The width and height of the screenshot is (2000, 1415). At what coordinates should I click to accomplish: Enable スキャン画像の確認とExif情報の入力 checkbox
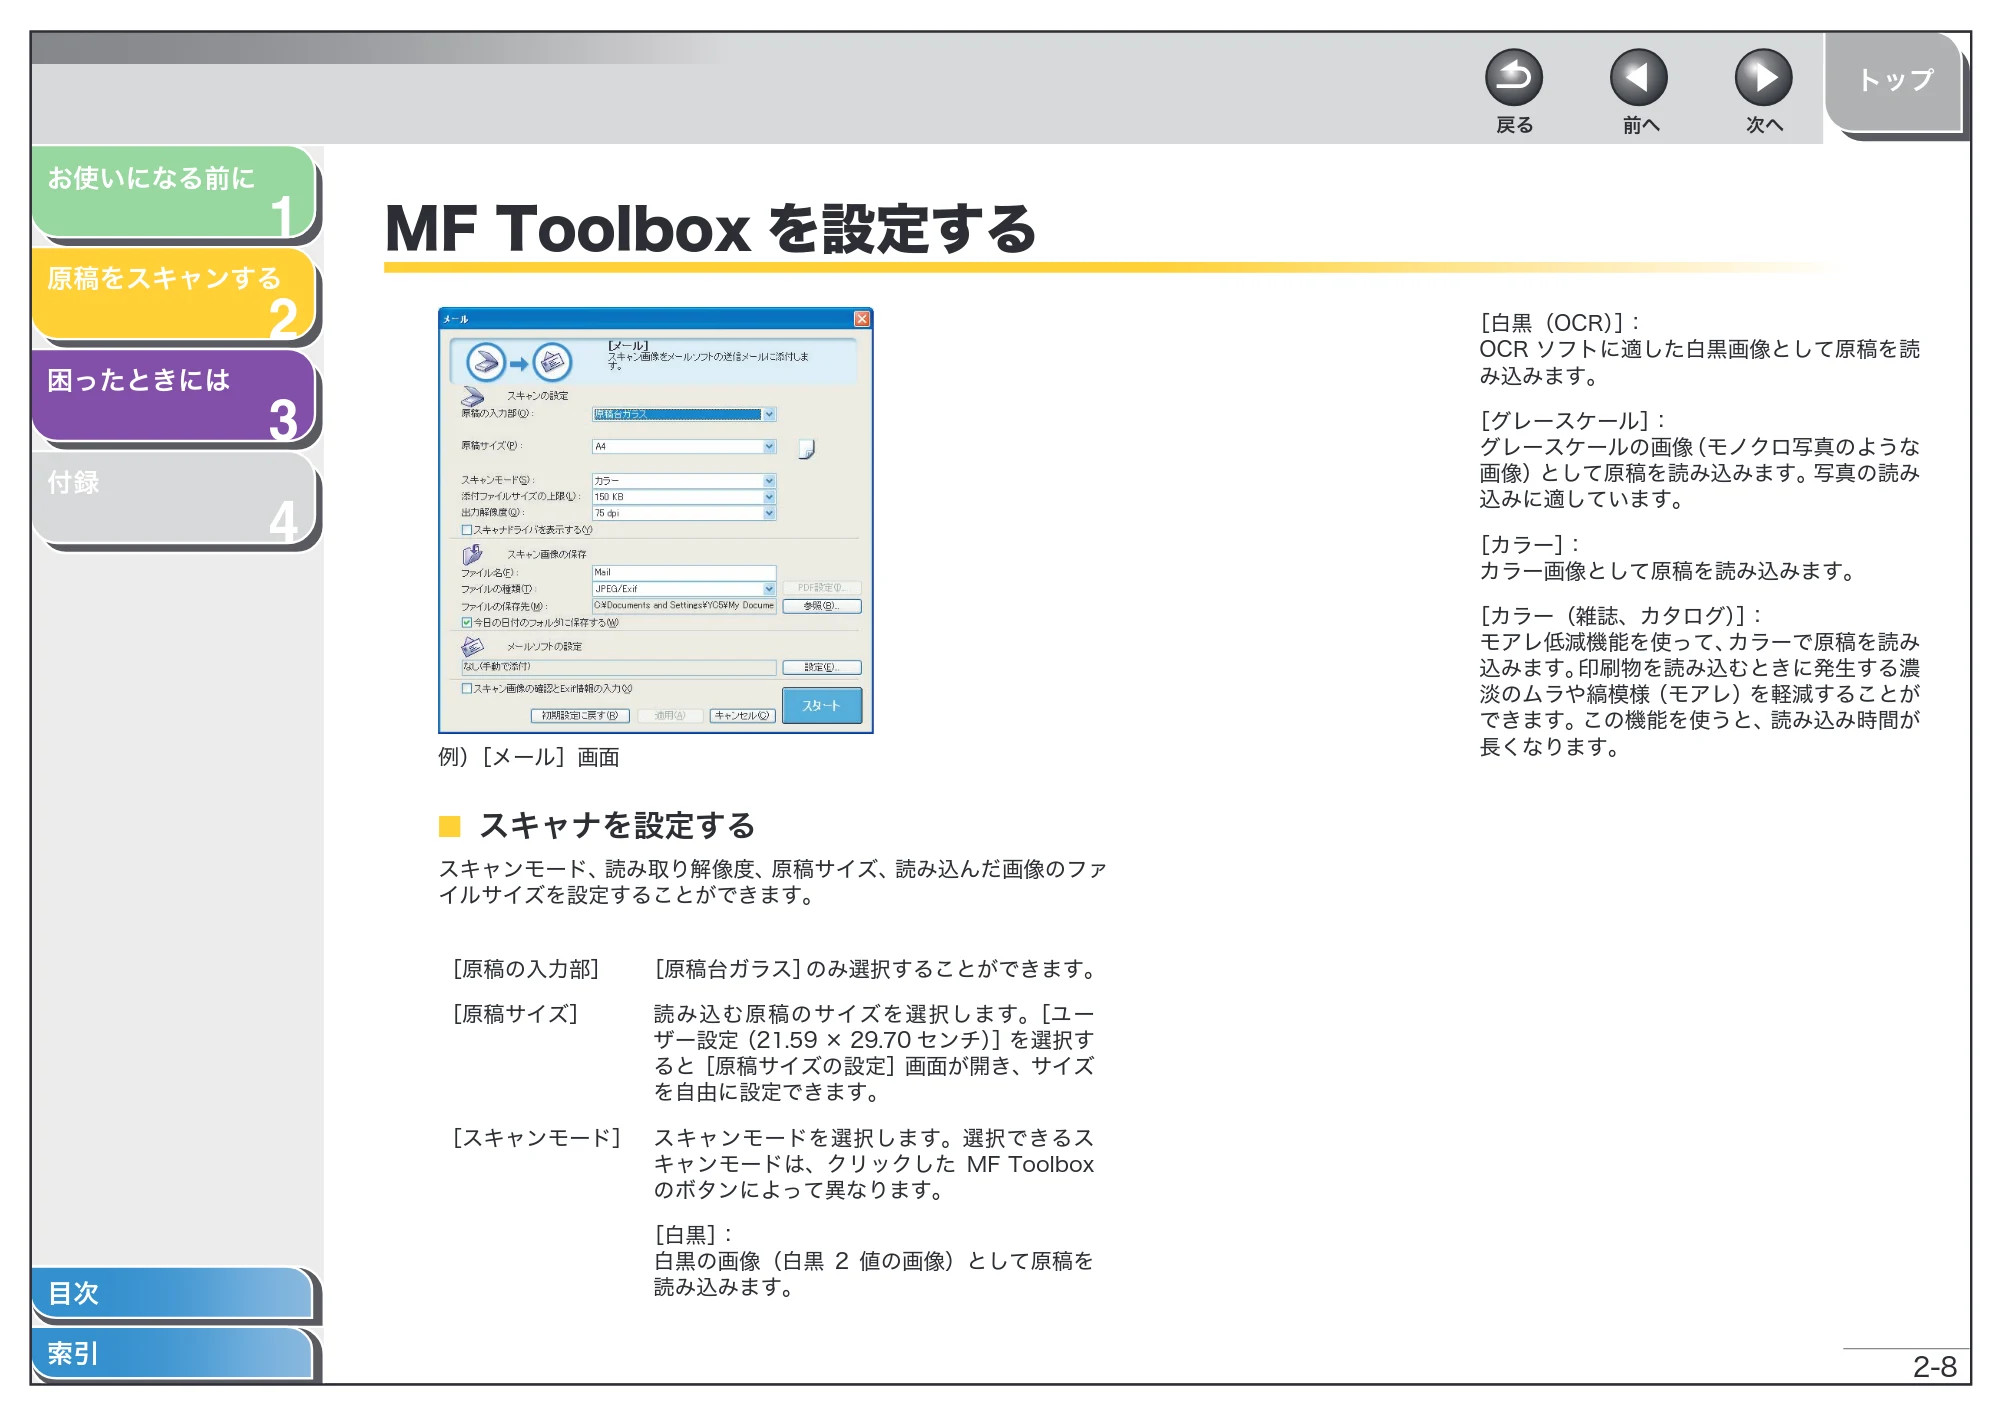coord(466,688)
